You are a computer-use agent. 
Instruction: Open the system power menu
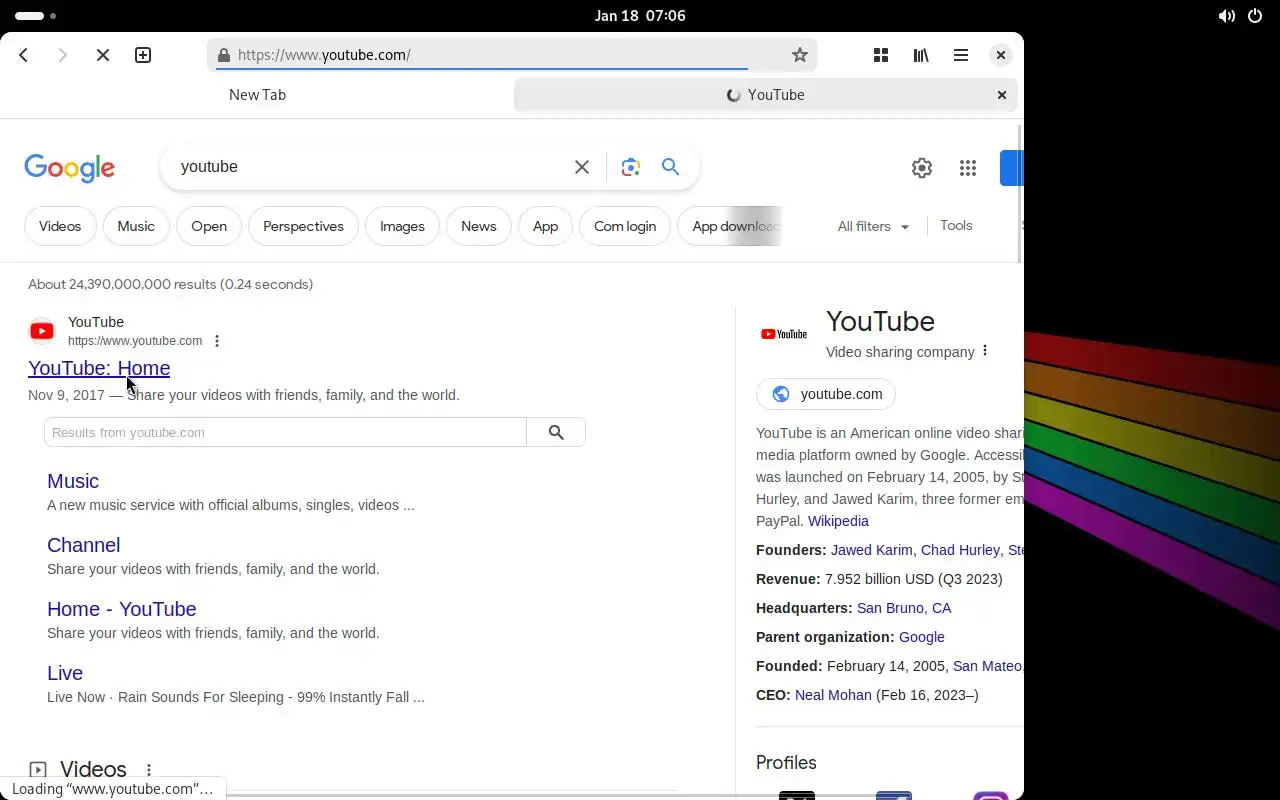[x=1255, y=16]
